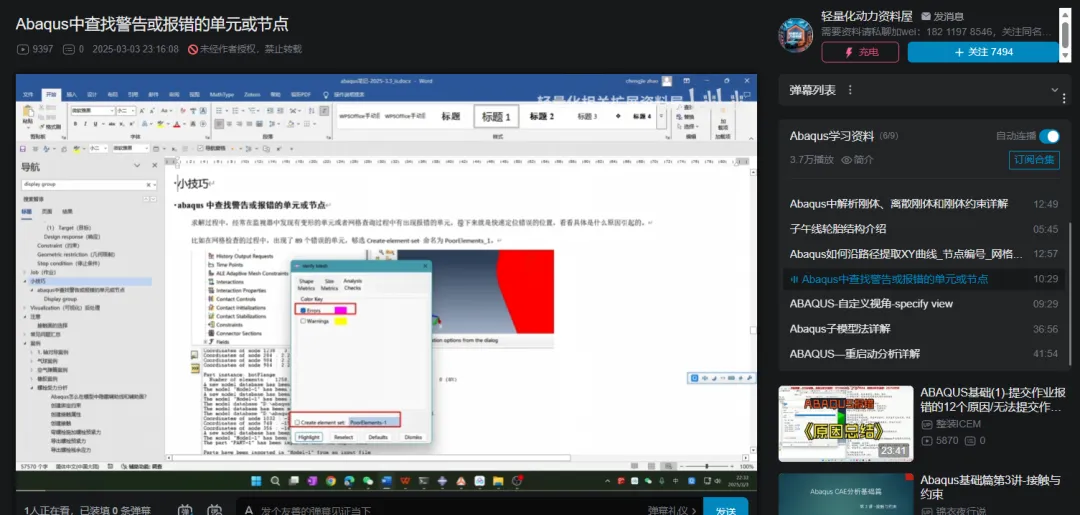Viewport: 1080px width, 515px height.
Task: Open WeChat from the taskbar
Action: click(x=368, y=480)
